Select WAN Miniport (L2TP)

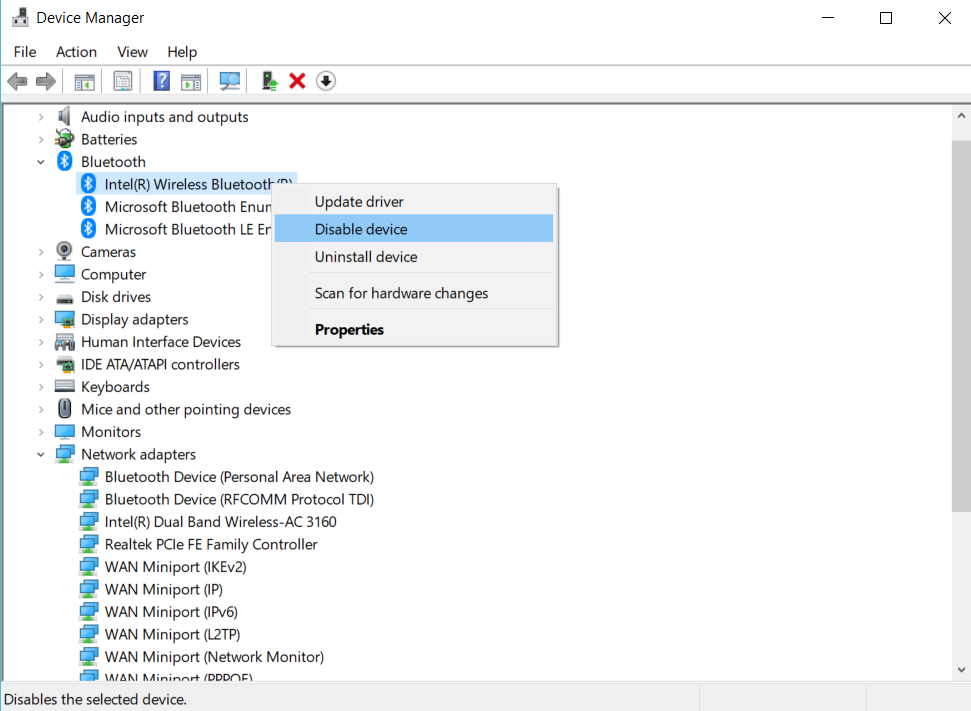173,634
